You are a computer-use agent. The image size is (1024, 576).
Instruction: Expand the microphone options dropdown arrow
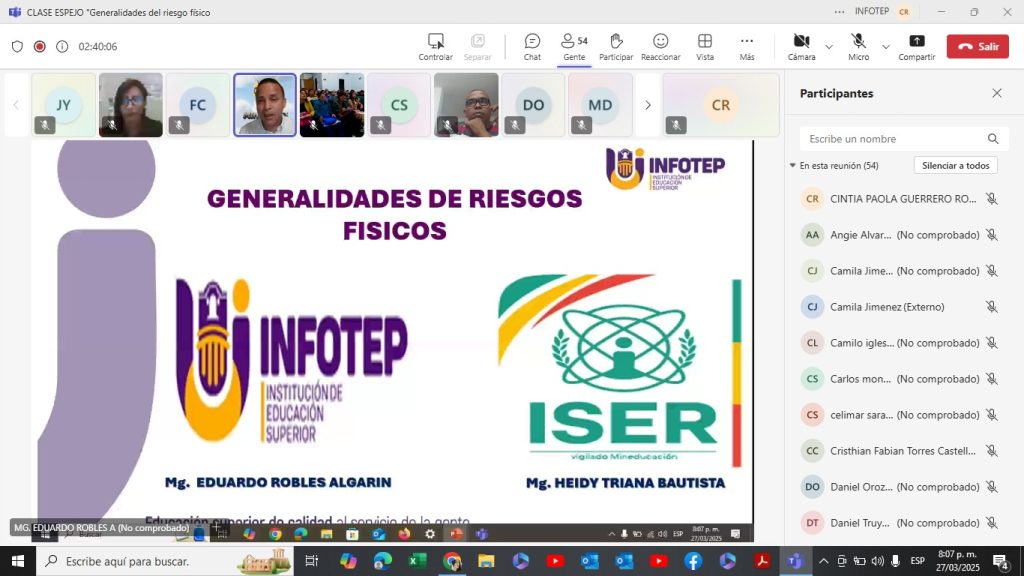886,47
